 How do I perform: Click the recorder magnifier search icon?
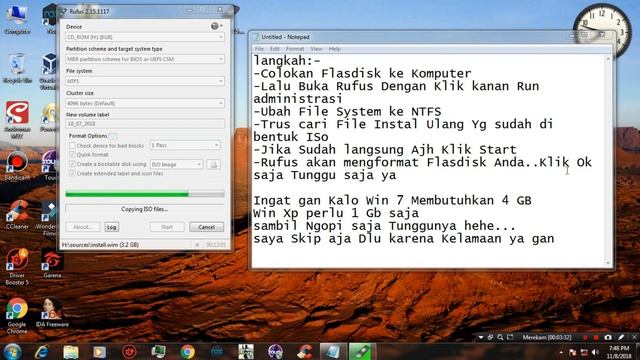click(500, 337)
